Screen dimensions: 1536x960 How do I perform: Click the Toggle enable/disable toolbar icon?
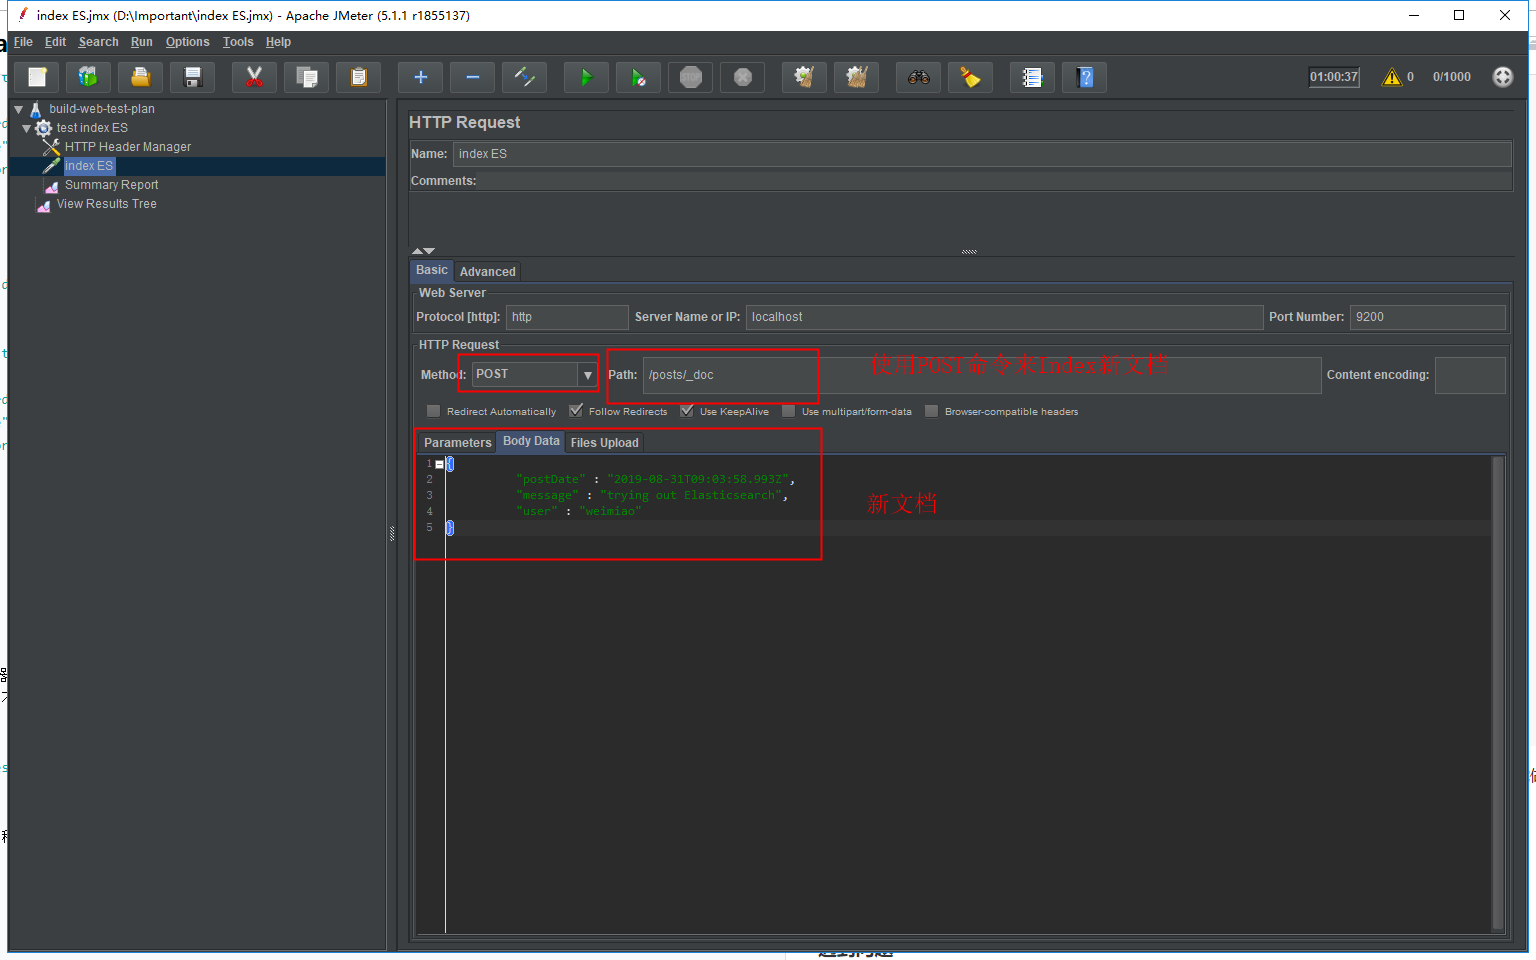pyautogui.click(x=525, y=77)
